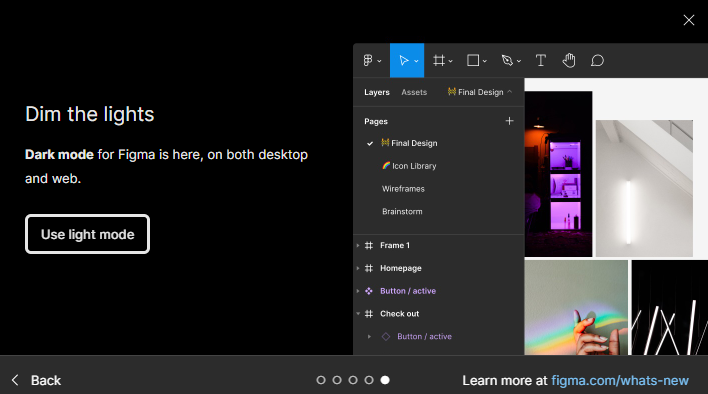Go to second slide dot

pyautogui.click(x=337, y=380)
